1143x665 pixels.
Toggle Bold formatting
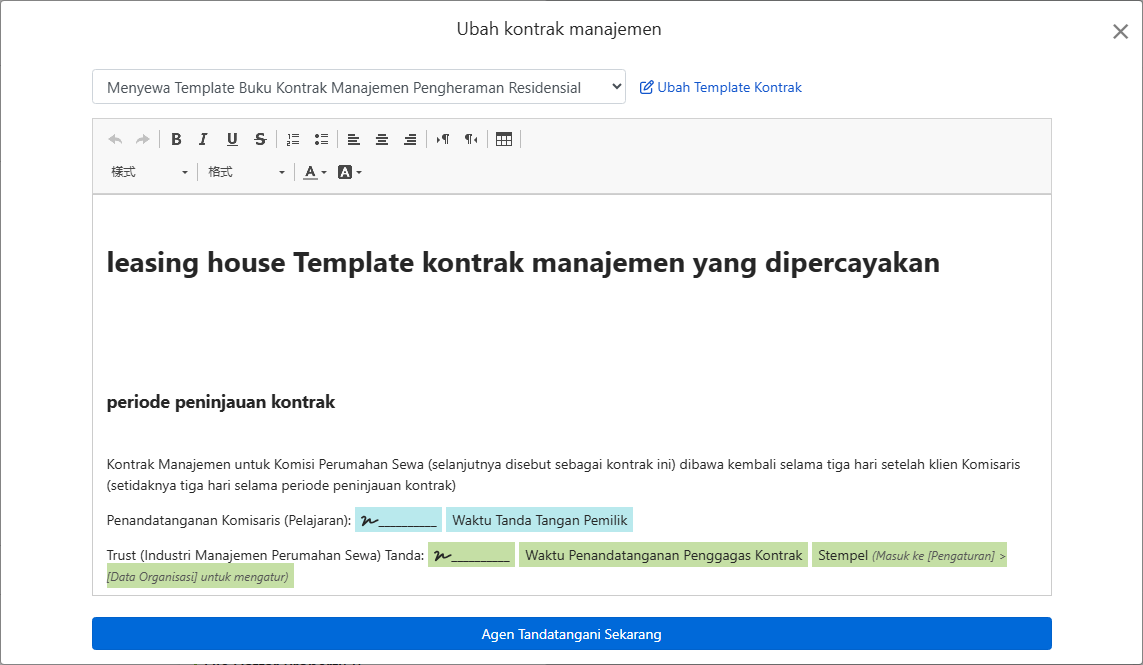tap(176, 139)
